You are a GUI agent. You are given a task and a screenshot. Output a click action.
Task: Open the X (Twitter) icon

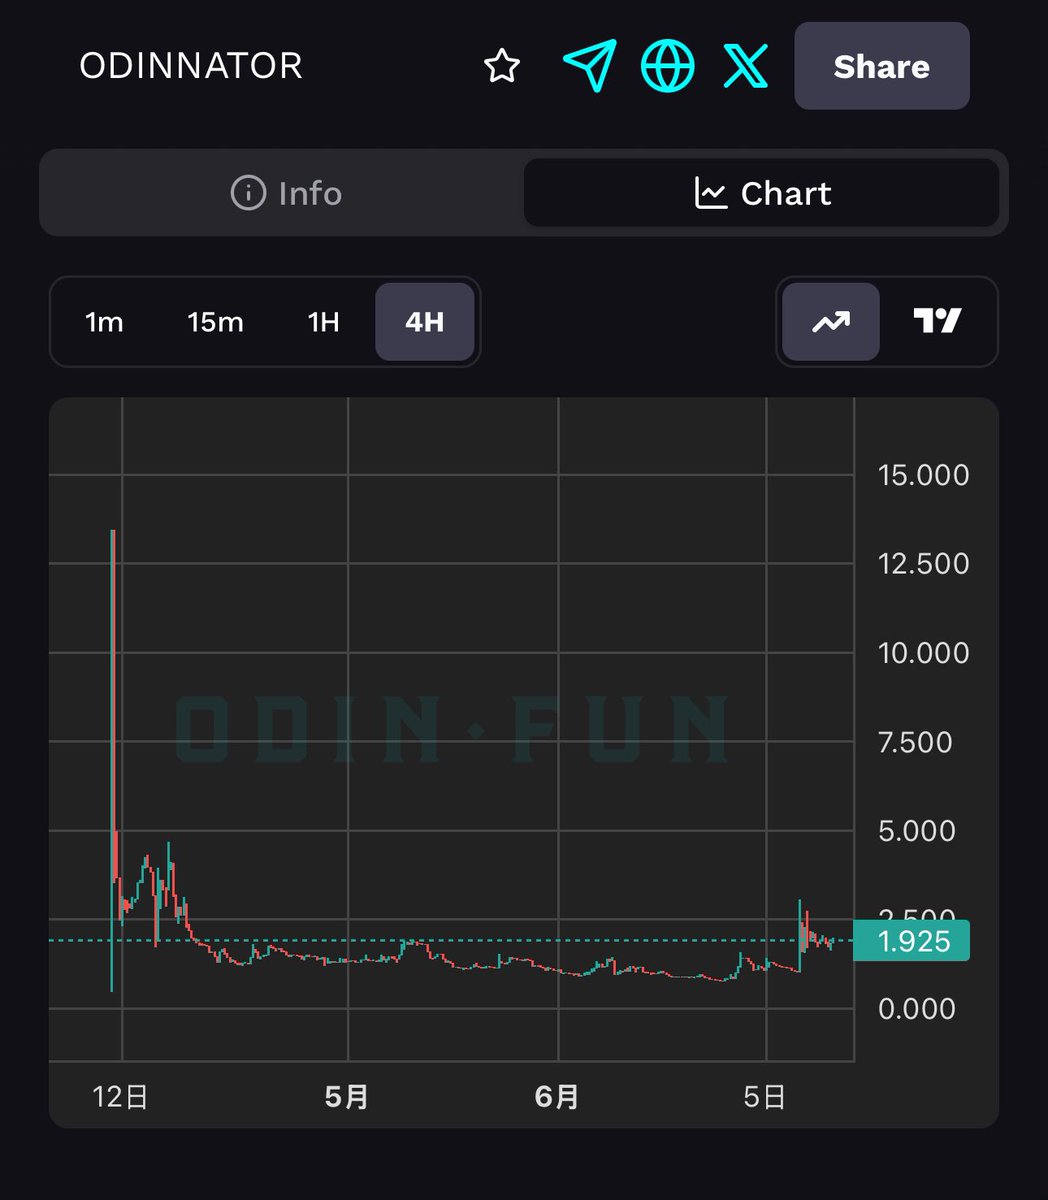[744, 66]
